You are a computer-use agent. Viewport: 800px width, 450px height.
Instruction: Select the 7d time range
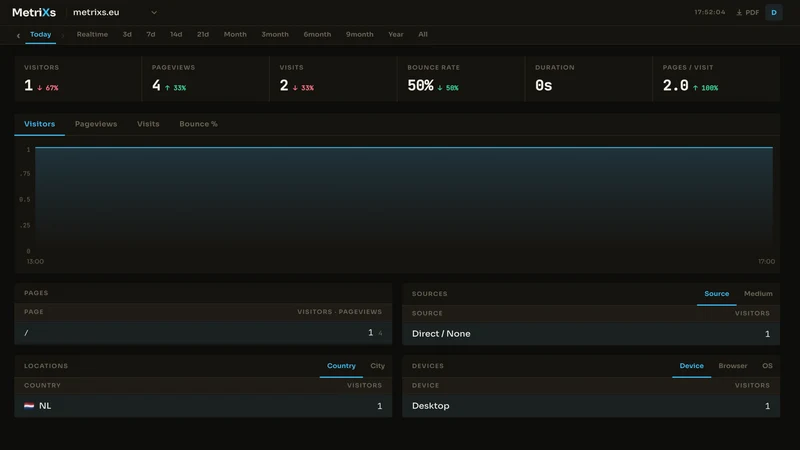coord(151,34)
